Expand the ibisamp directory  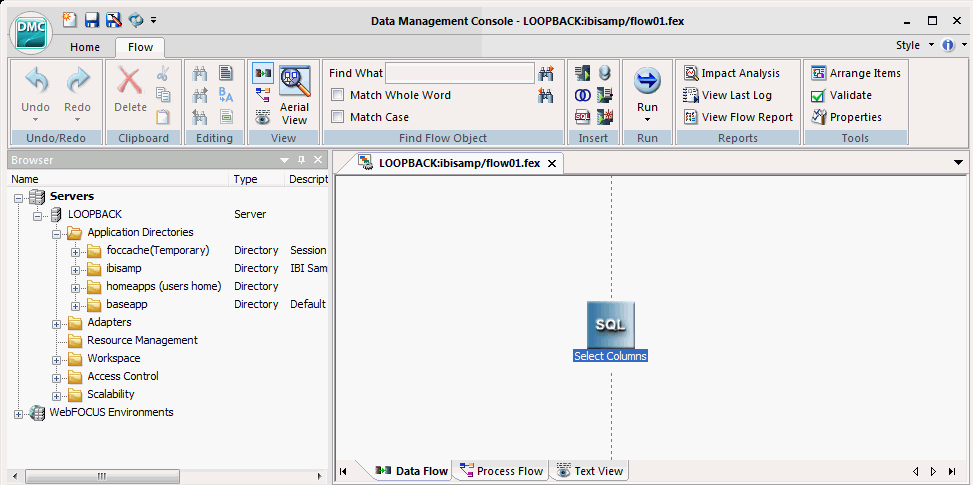click(x=76, y=270)
